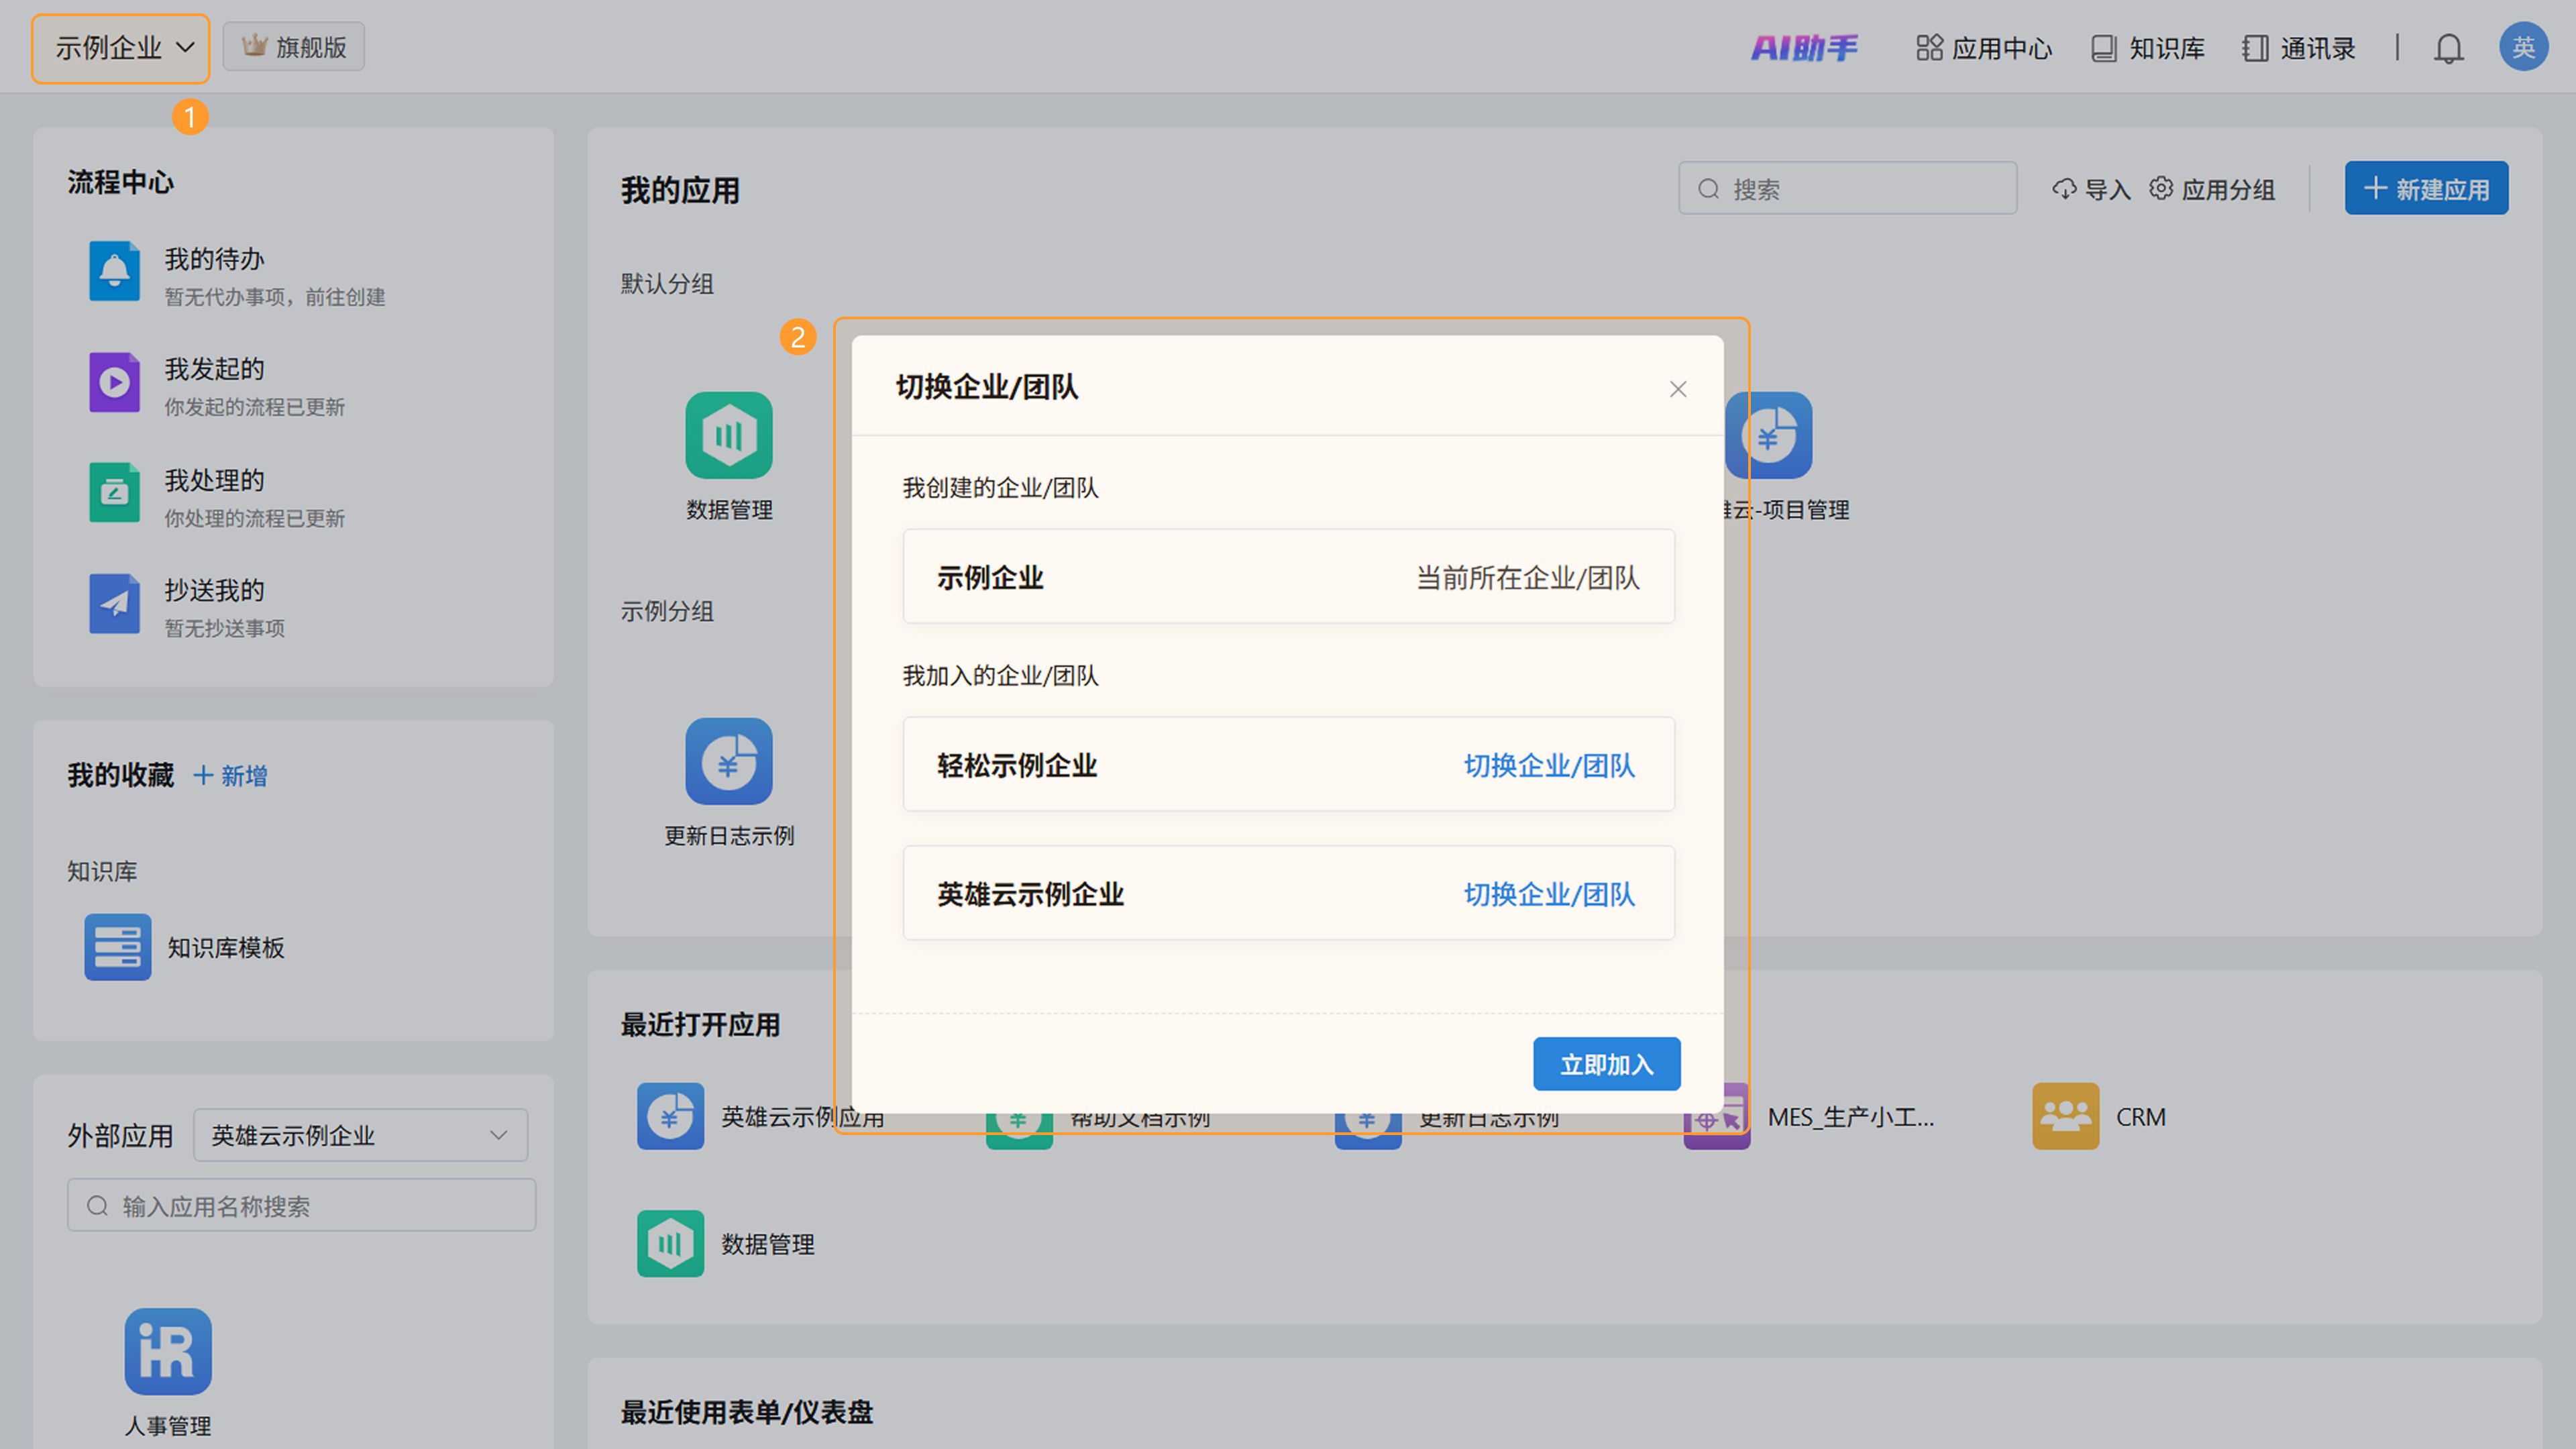
Task: Click the 我发起的 process icon
Action: click(114, 382)
